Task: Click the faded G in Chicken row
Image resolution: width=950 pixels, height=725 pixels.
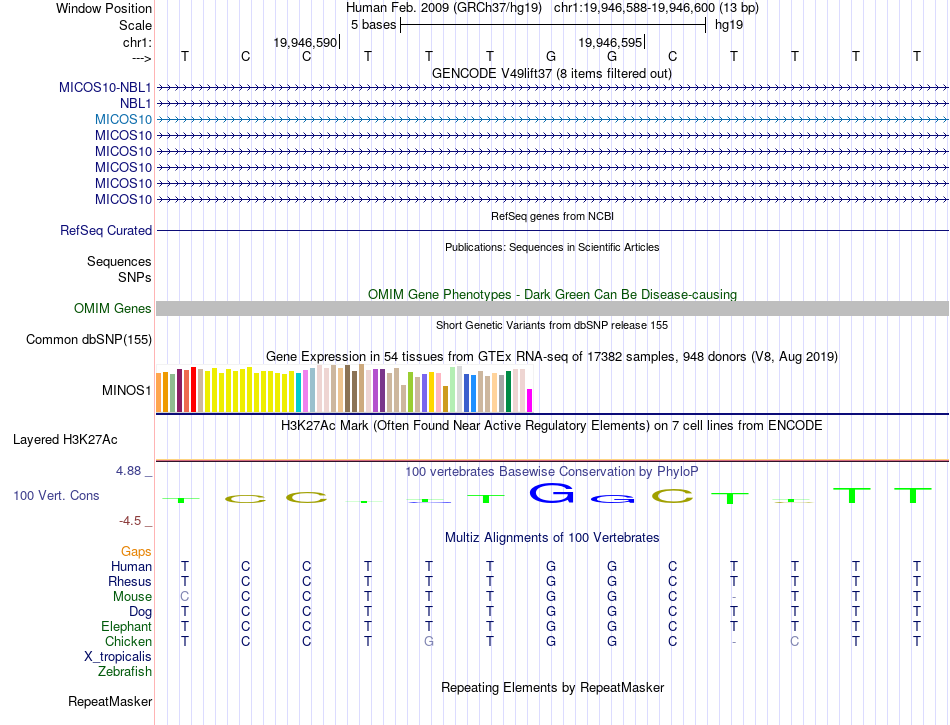Action: tap(428, 641)
